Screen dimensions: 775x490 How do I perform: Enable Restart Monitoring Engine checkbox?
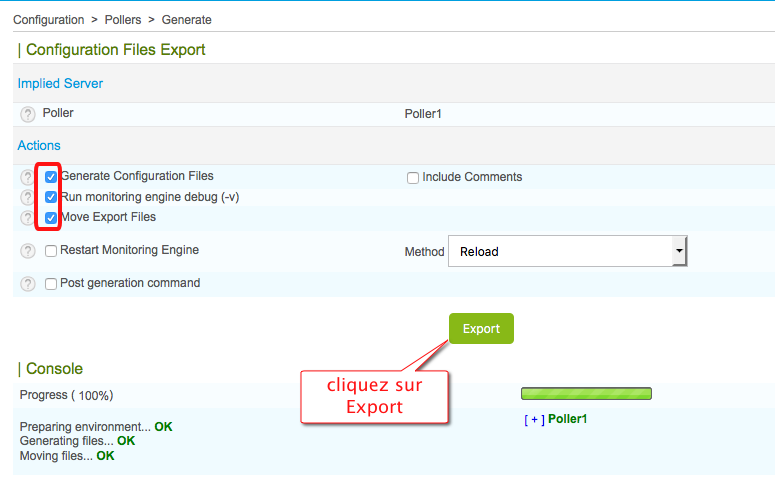51,251
